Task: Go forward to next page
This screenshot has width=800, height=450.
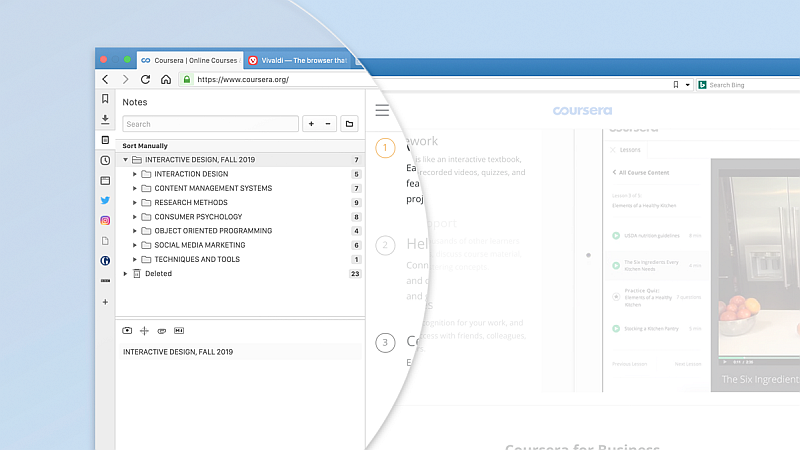Action: [x=126, y=80]
